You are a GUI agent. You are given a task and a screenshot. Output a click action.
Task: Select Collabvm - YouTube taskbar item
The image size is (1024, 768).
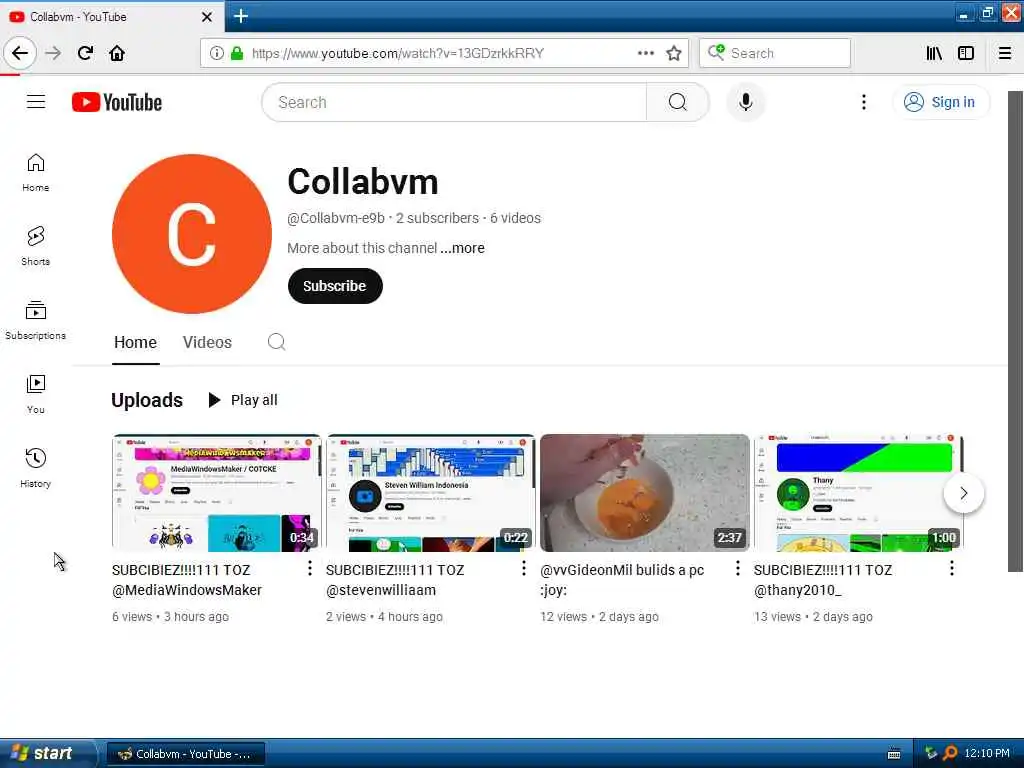click(185, 754)
